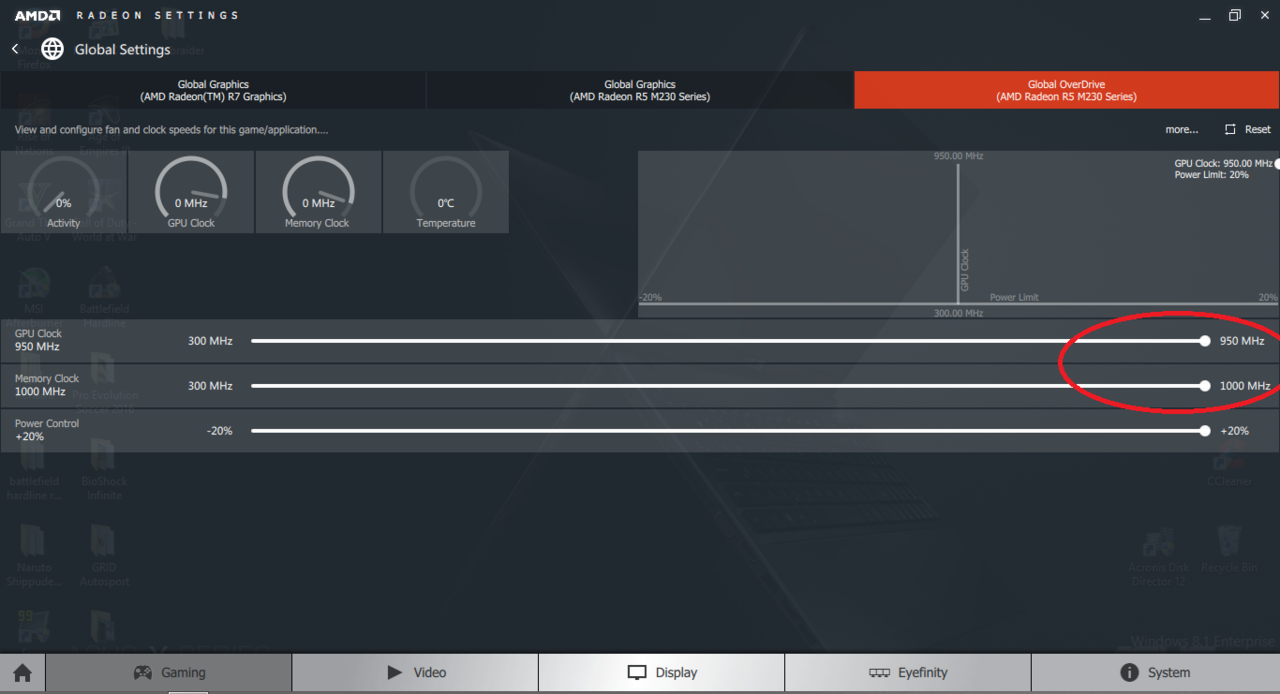This screenshot has width=1280, height=694.
Task: Click the Gaming controller icon
Action: 143,673
